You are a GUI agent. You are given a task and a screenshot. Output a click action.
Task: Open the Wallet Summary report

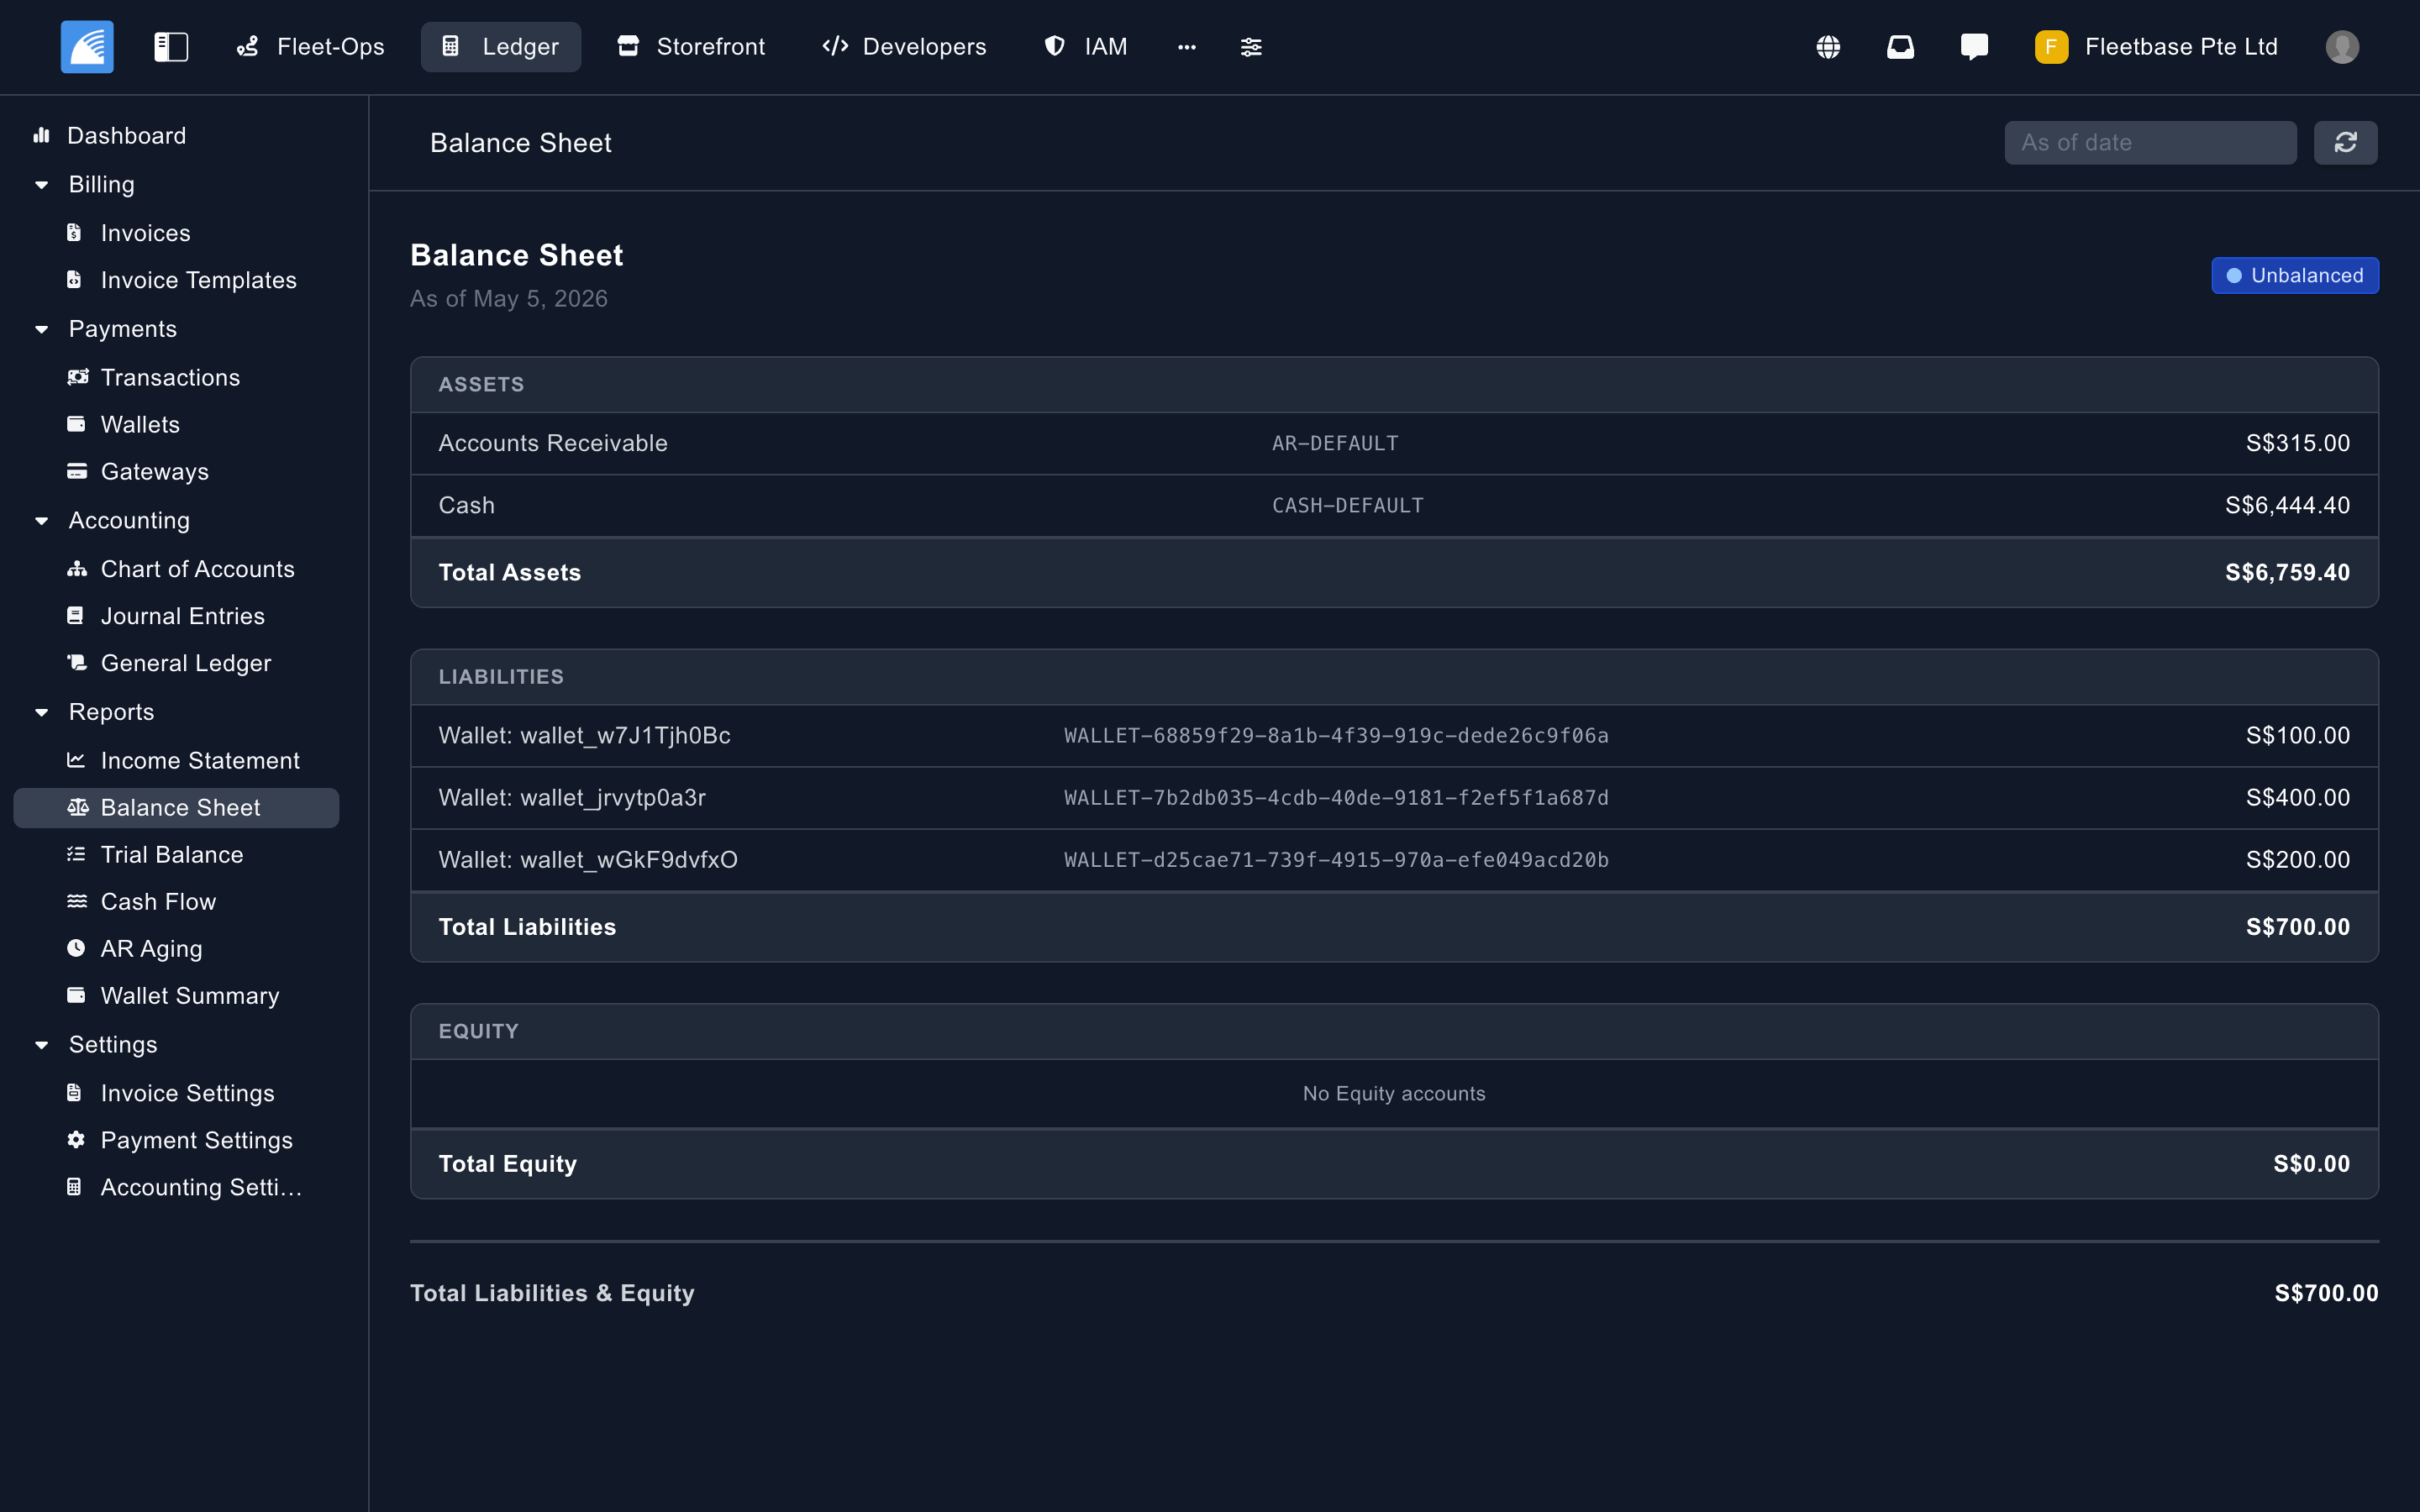[x=190, y=995]
